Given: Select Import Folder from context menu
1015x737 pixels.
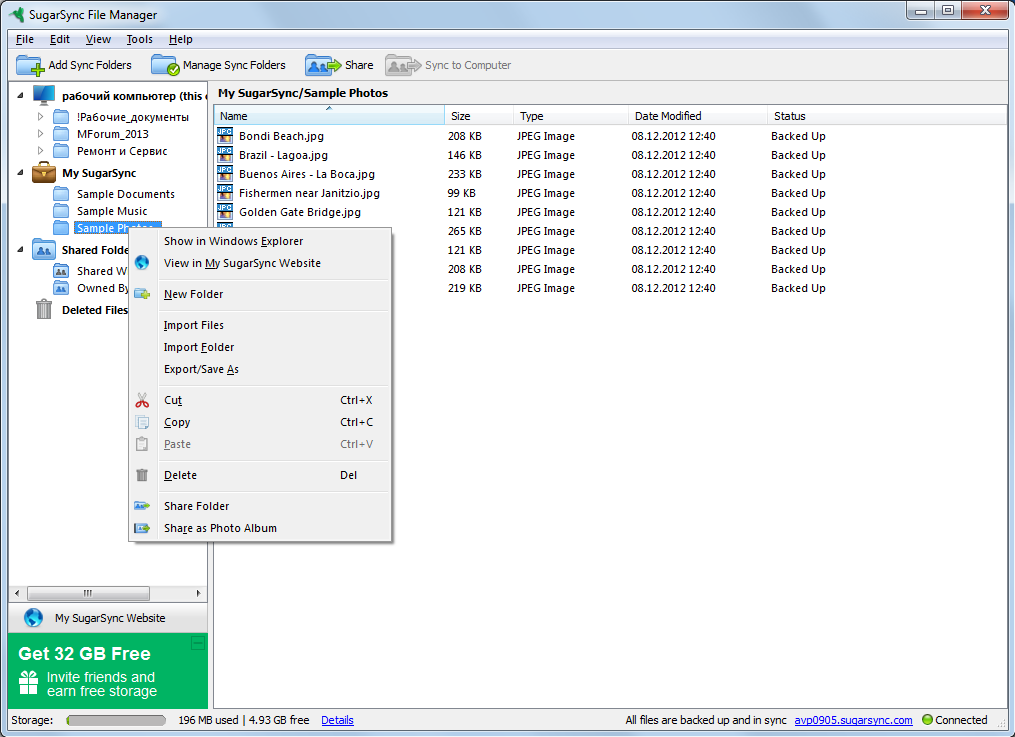Looking at the screenshot, I should click(x=260, y=347).
